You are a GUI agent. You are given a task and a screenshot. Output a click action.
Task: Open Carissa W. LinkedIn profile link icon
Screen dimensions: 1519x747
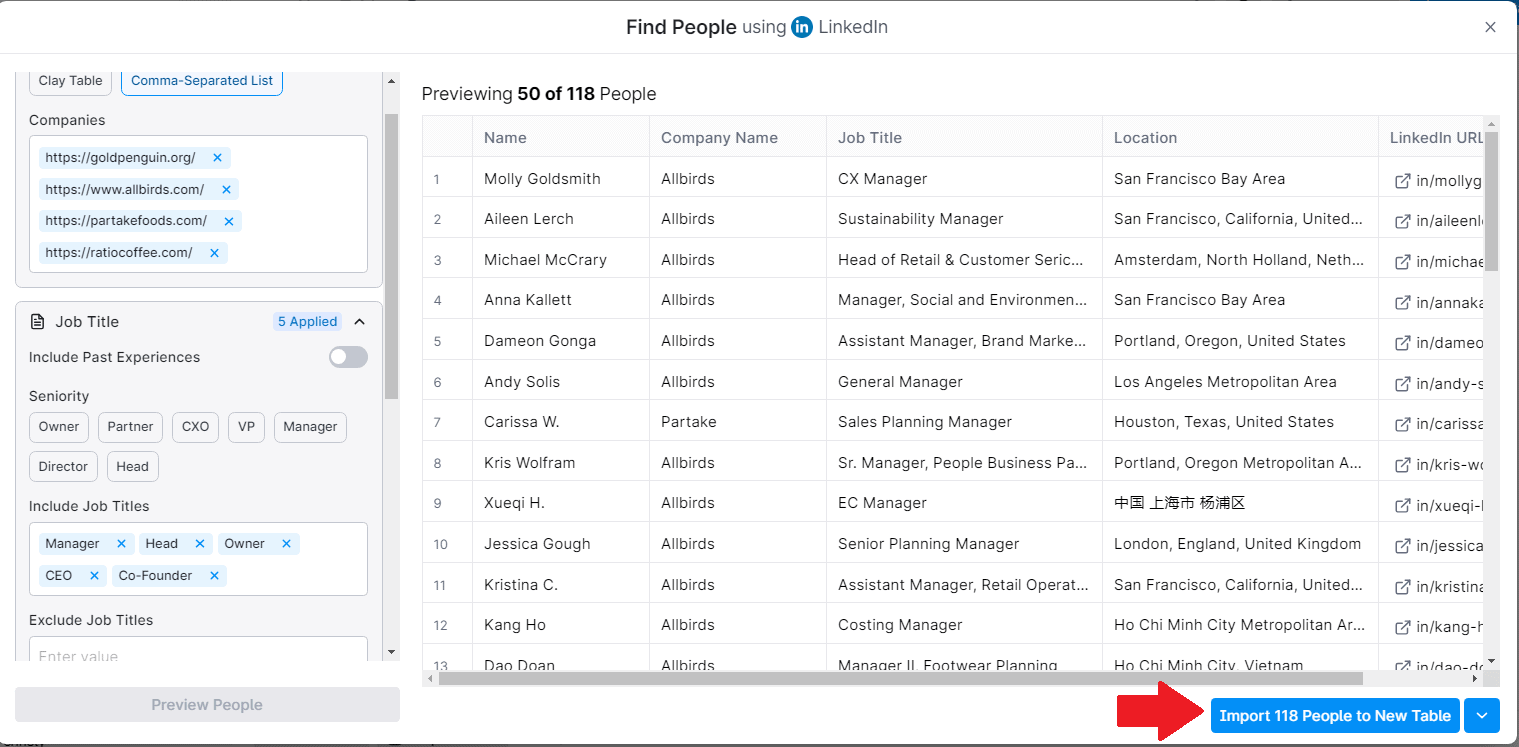(x=1403, y=424)
